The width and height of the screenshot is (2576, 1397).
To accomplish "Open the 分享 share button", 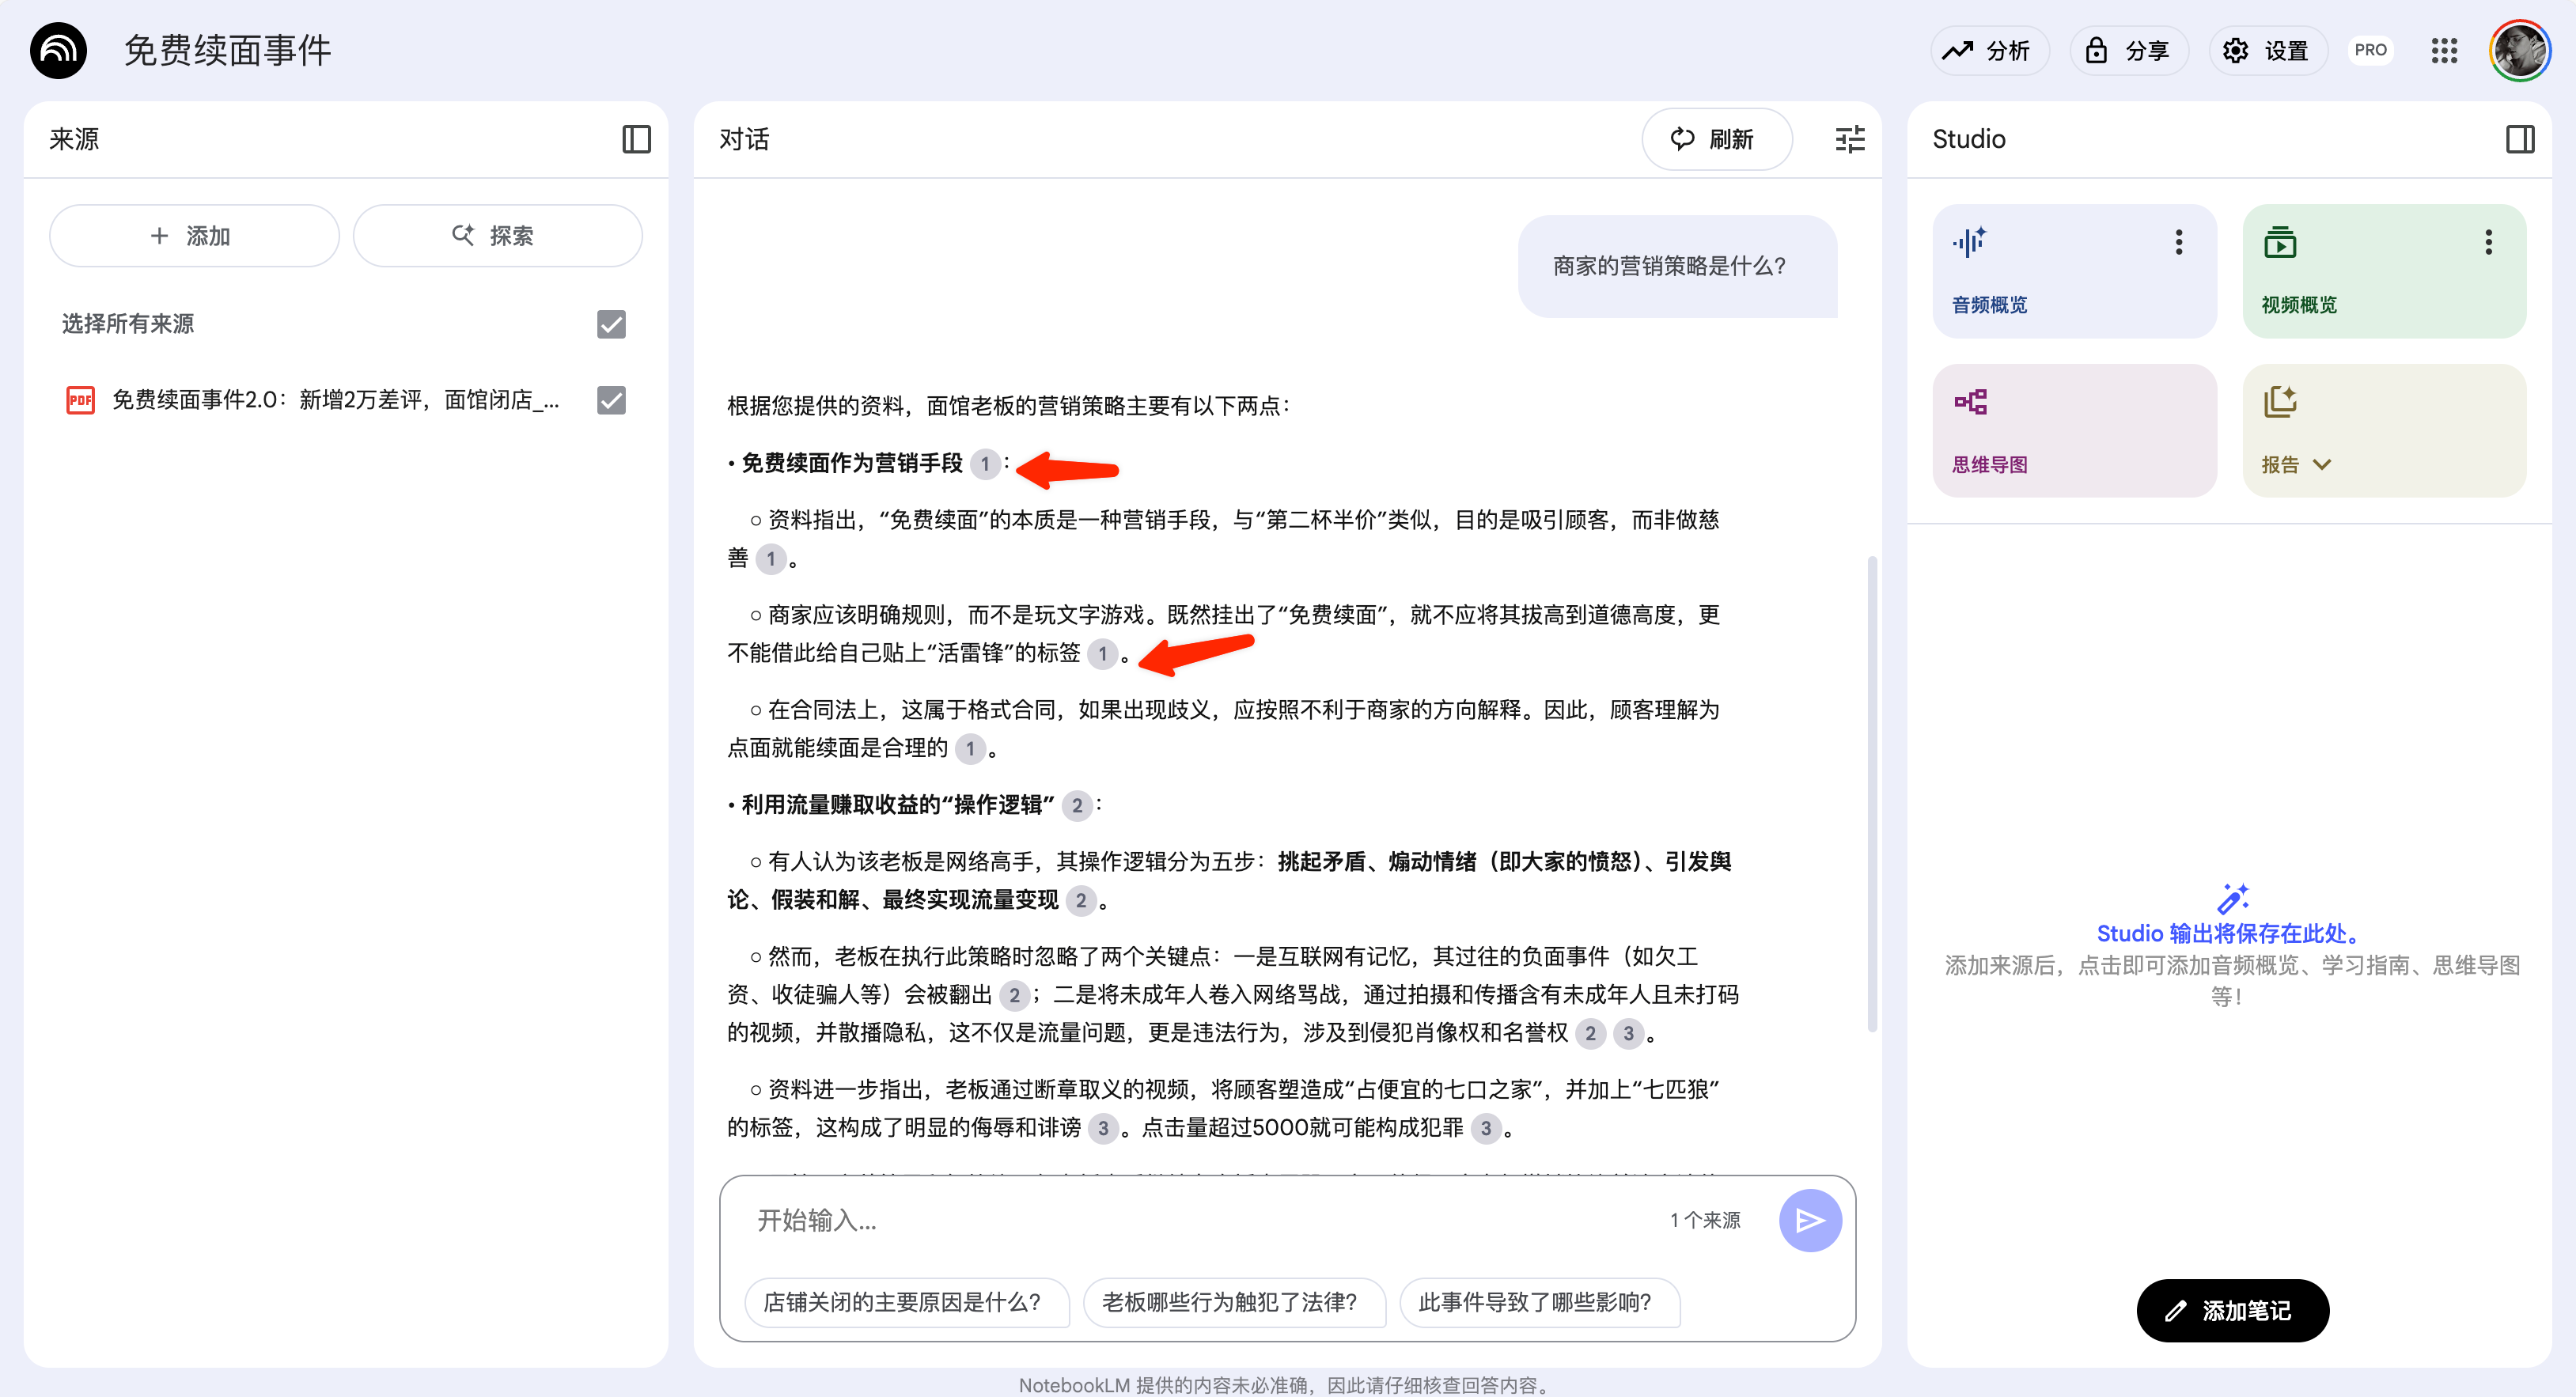I will [2128, 50].
